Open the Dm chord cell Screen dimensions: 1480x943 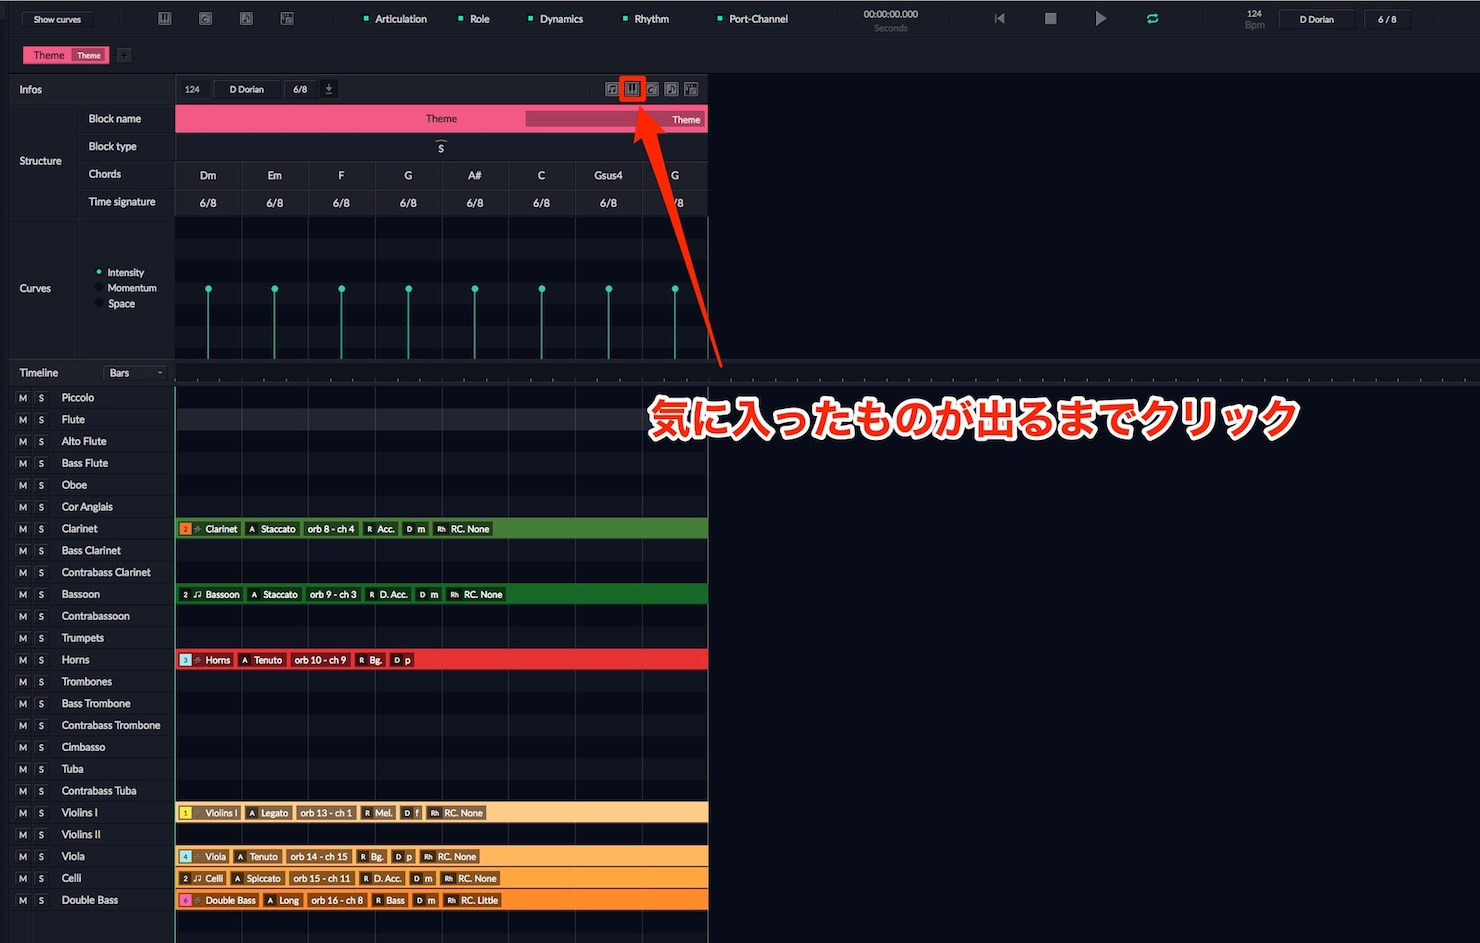(x=208, y=175)
